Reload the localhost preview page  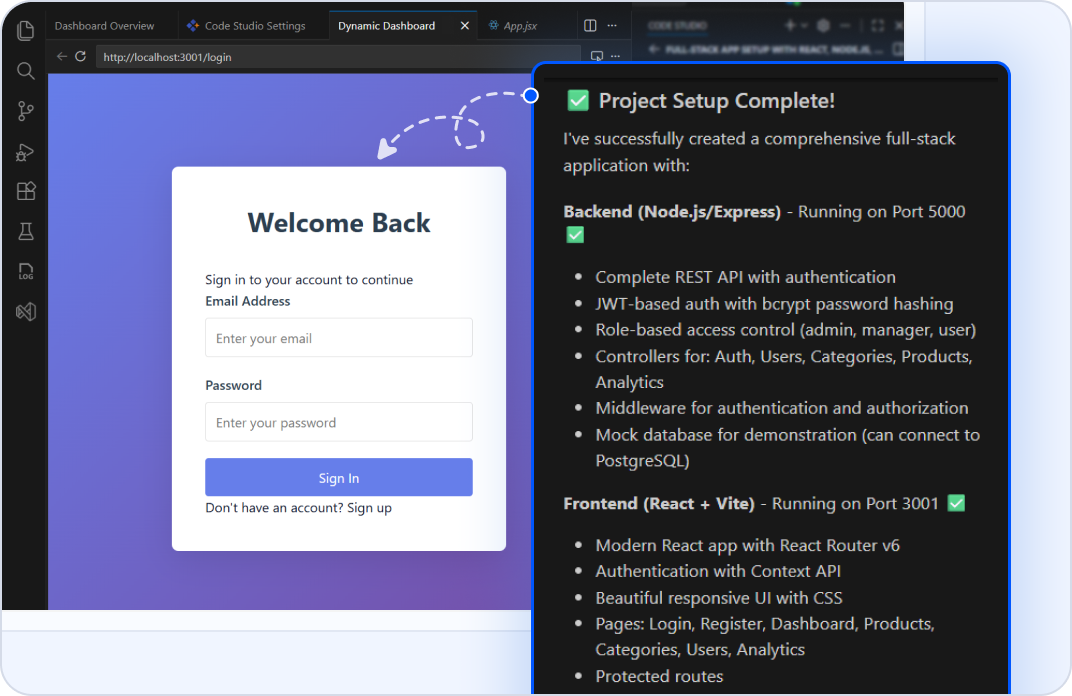81,57
